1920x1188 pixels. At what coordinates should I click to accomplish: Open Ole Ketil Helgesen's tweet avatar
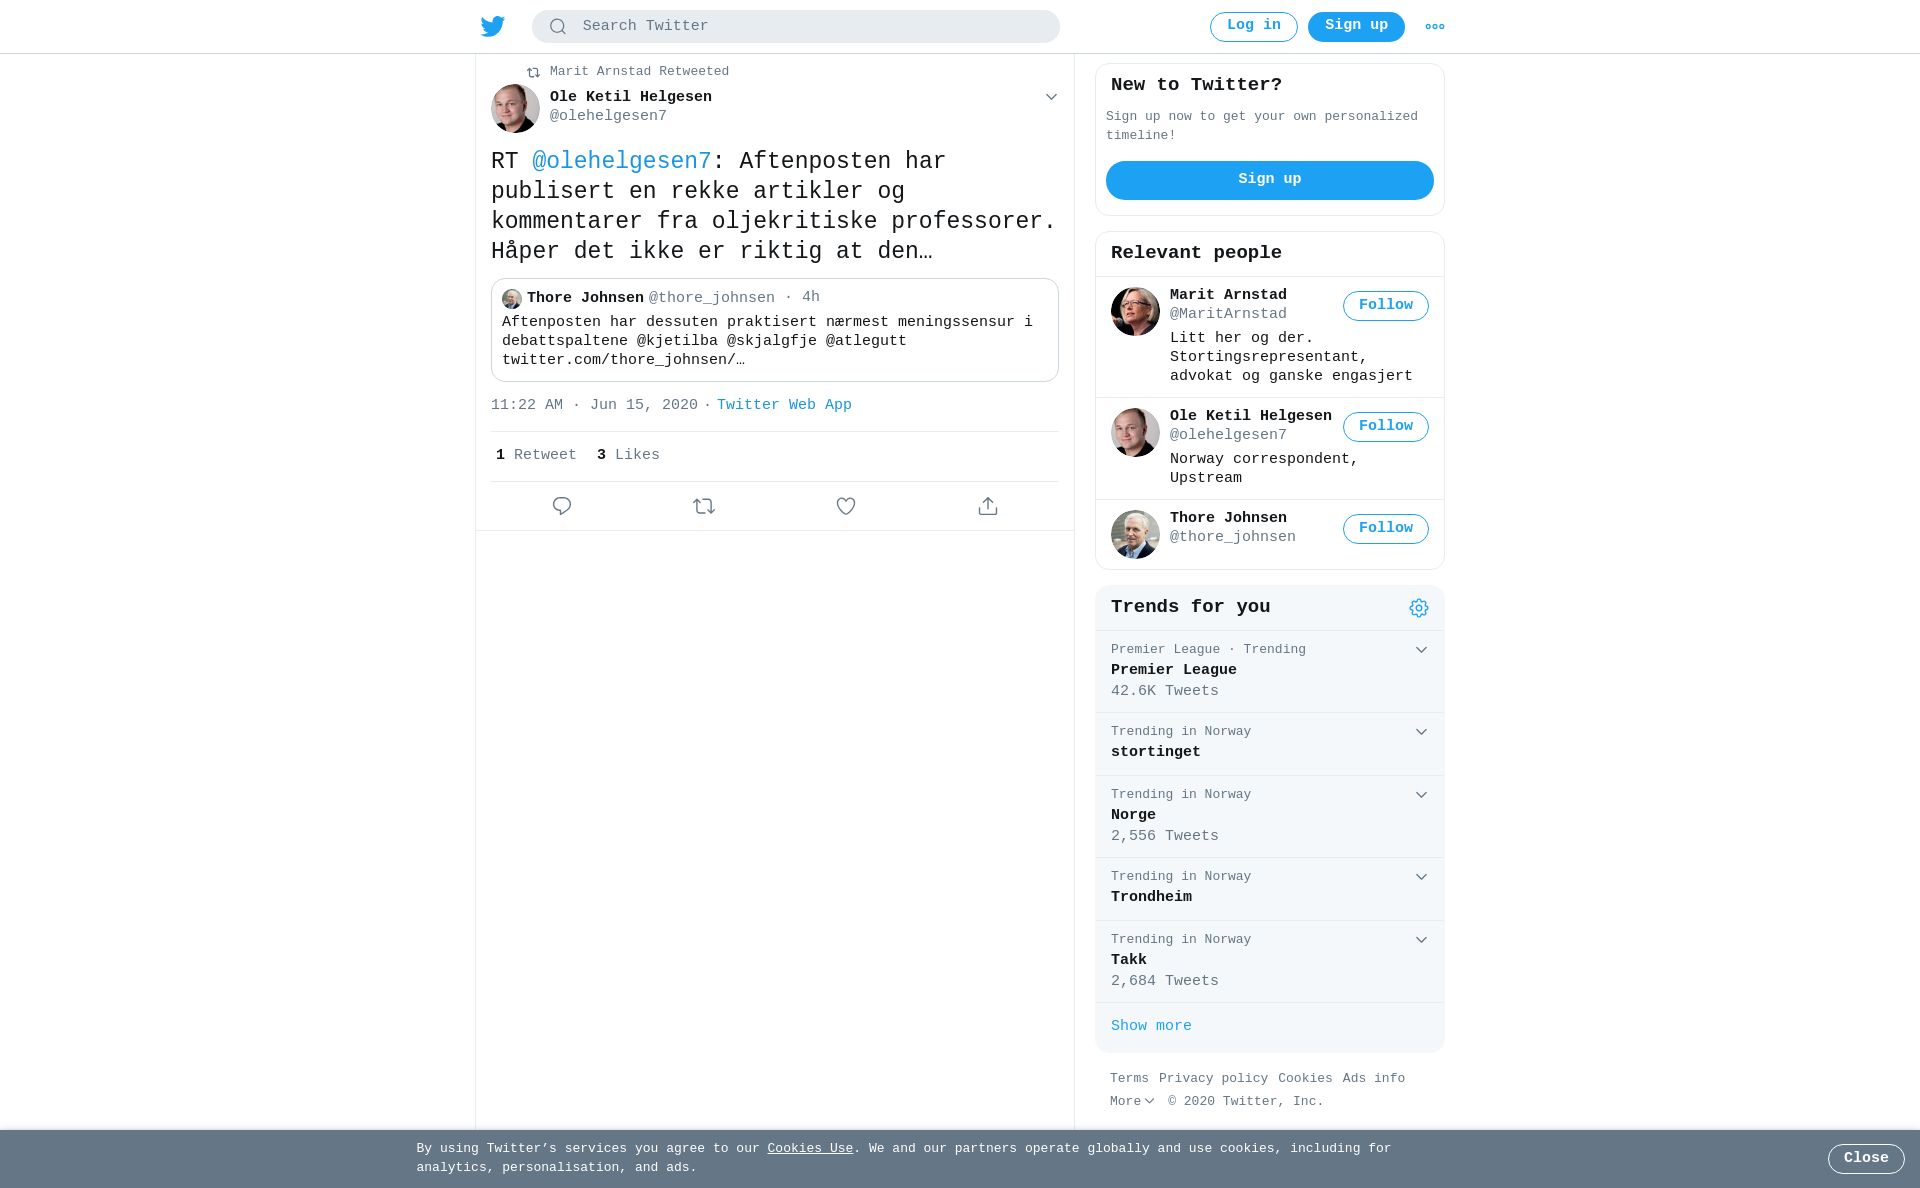pyautogui.click(x=515, y=108)
